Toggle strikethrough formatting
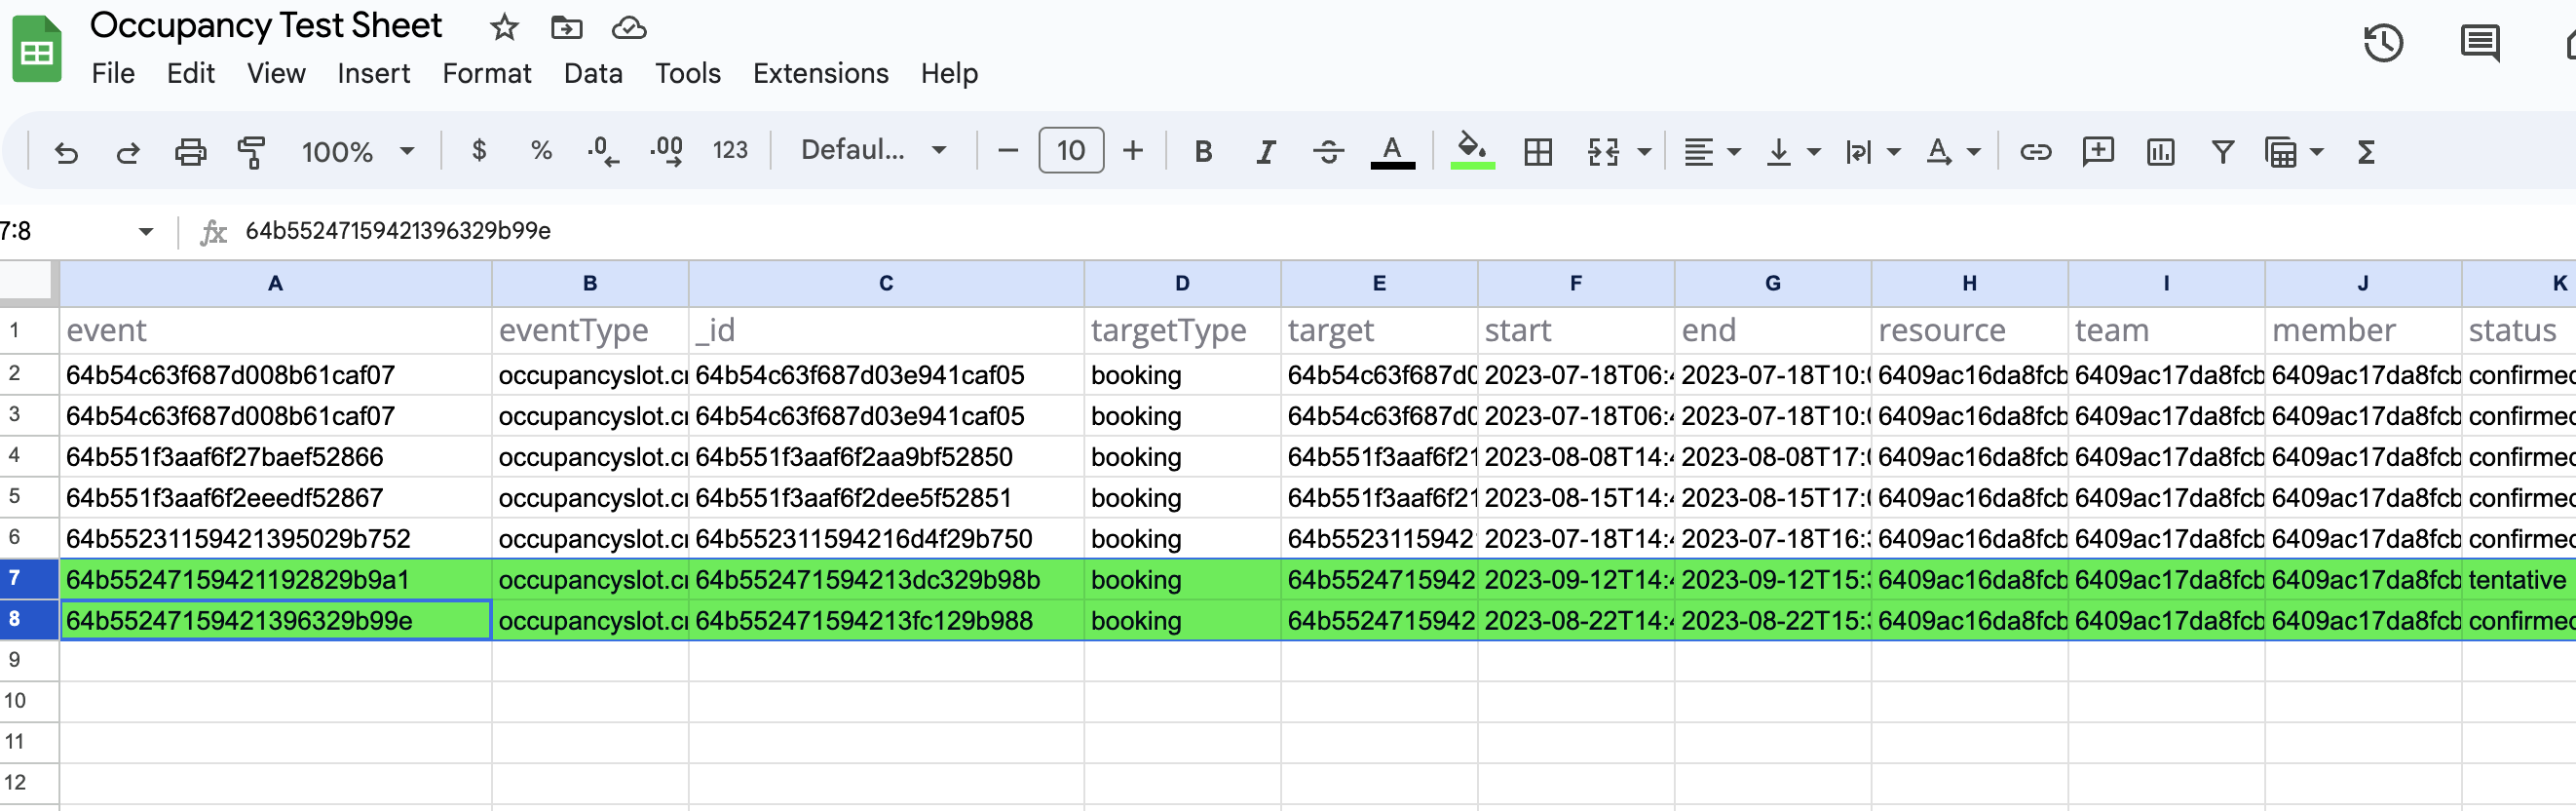 point(1328,152)
